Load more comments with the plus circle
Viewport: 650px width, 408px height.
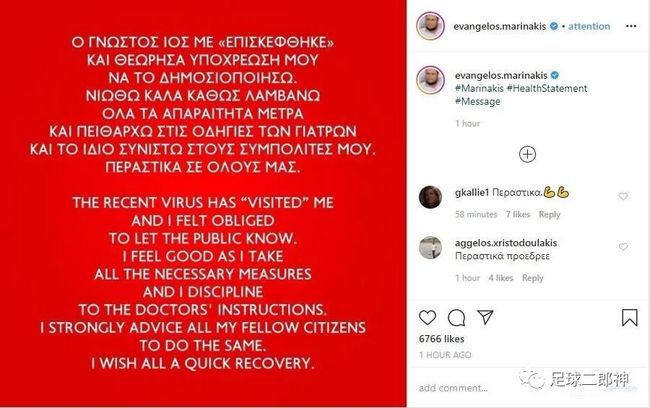[527, 154]
